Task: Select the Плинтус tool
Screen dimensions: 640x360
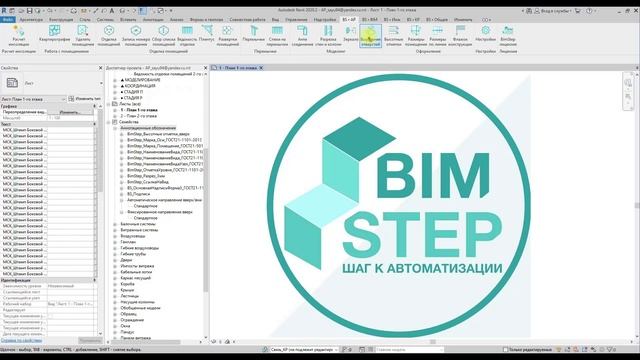Action: (x=207, y=33)
